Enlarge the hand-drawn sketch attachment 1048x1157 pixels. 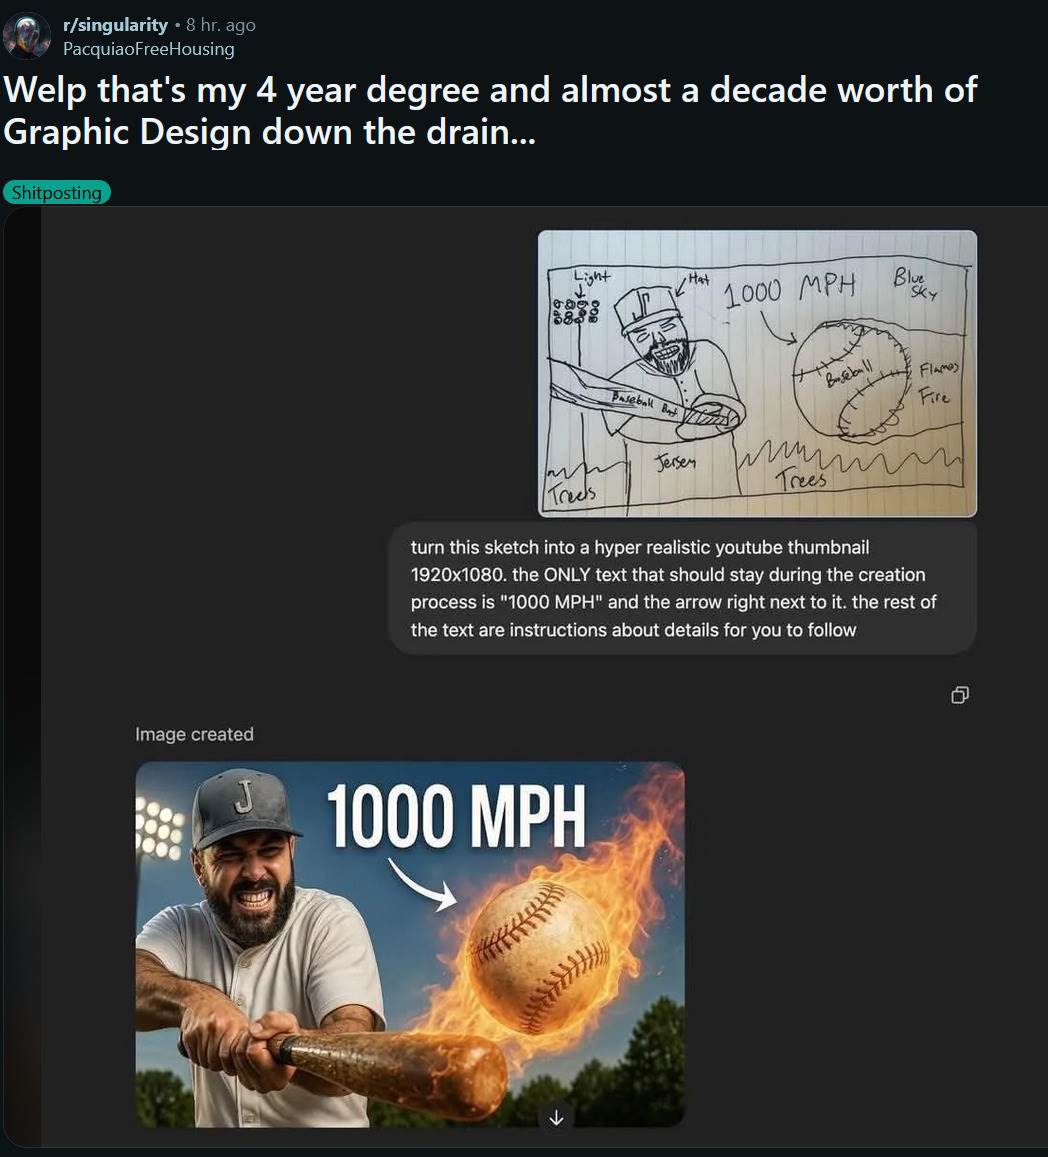click(757, 373)
